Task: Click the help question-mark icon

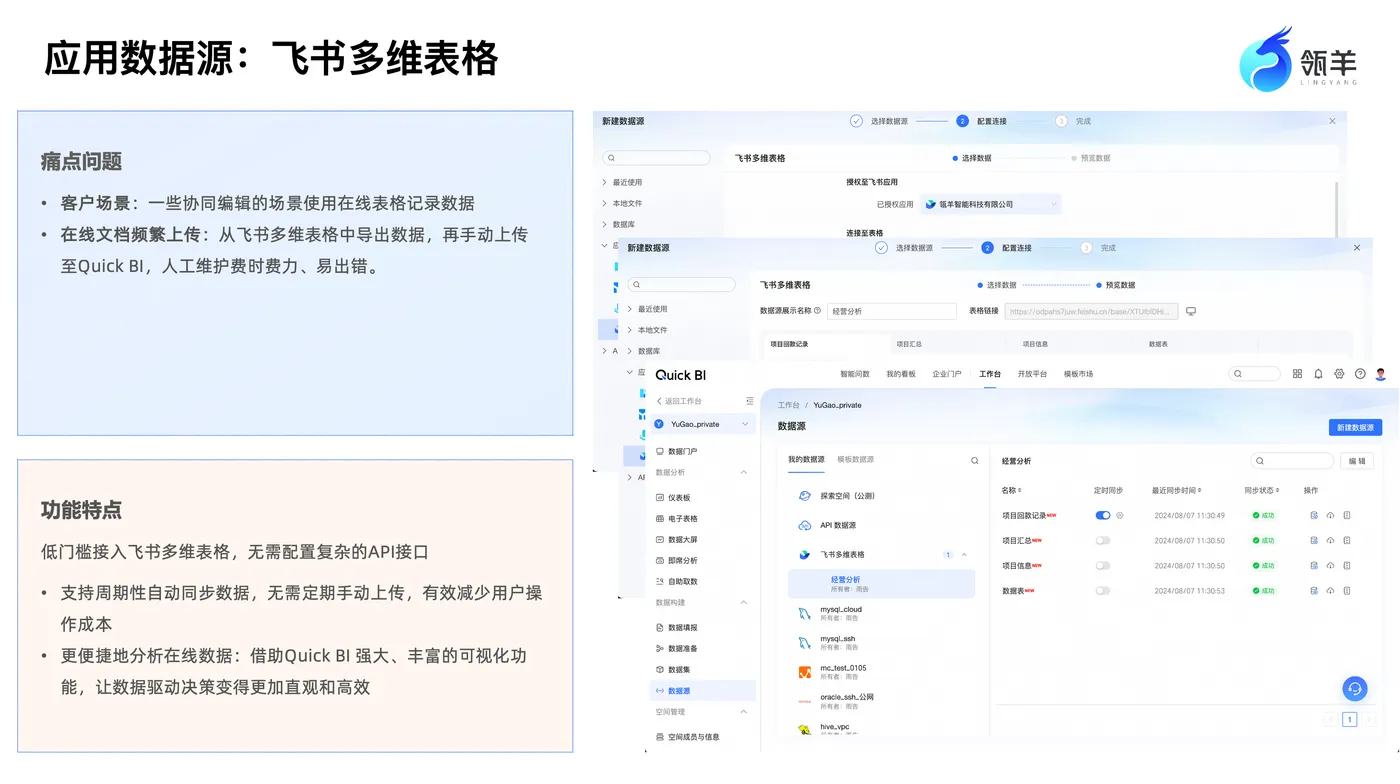Action: point(1360,374)
